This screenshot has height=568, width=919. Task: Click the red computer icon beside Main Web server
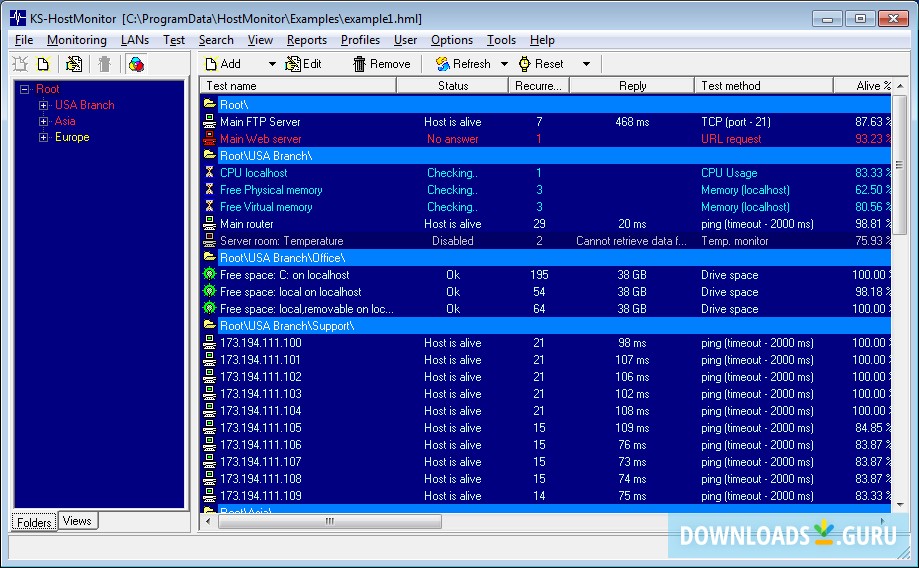209,139
